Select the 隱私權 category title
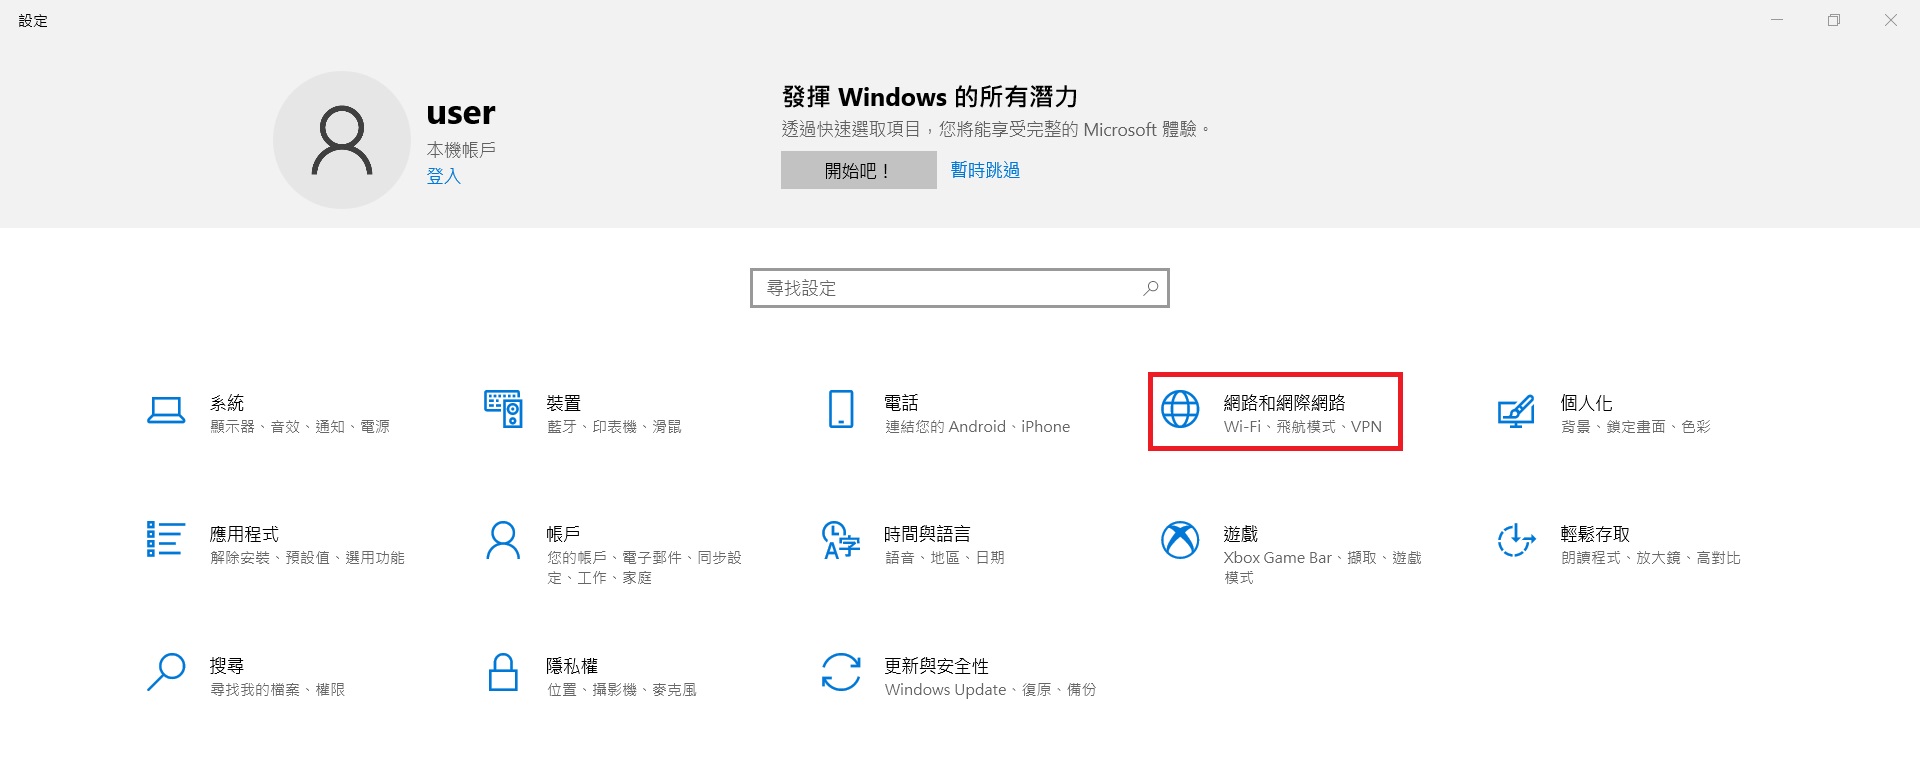 pyautogui.click(x=572, y=666)
